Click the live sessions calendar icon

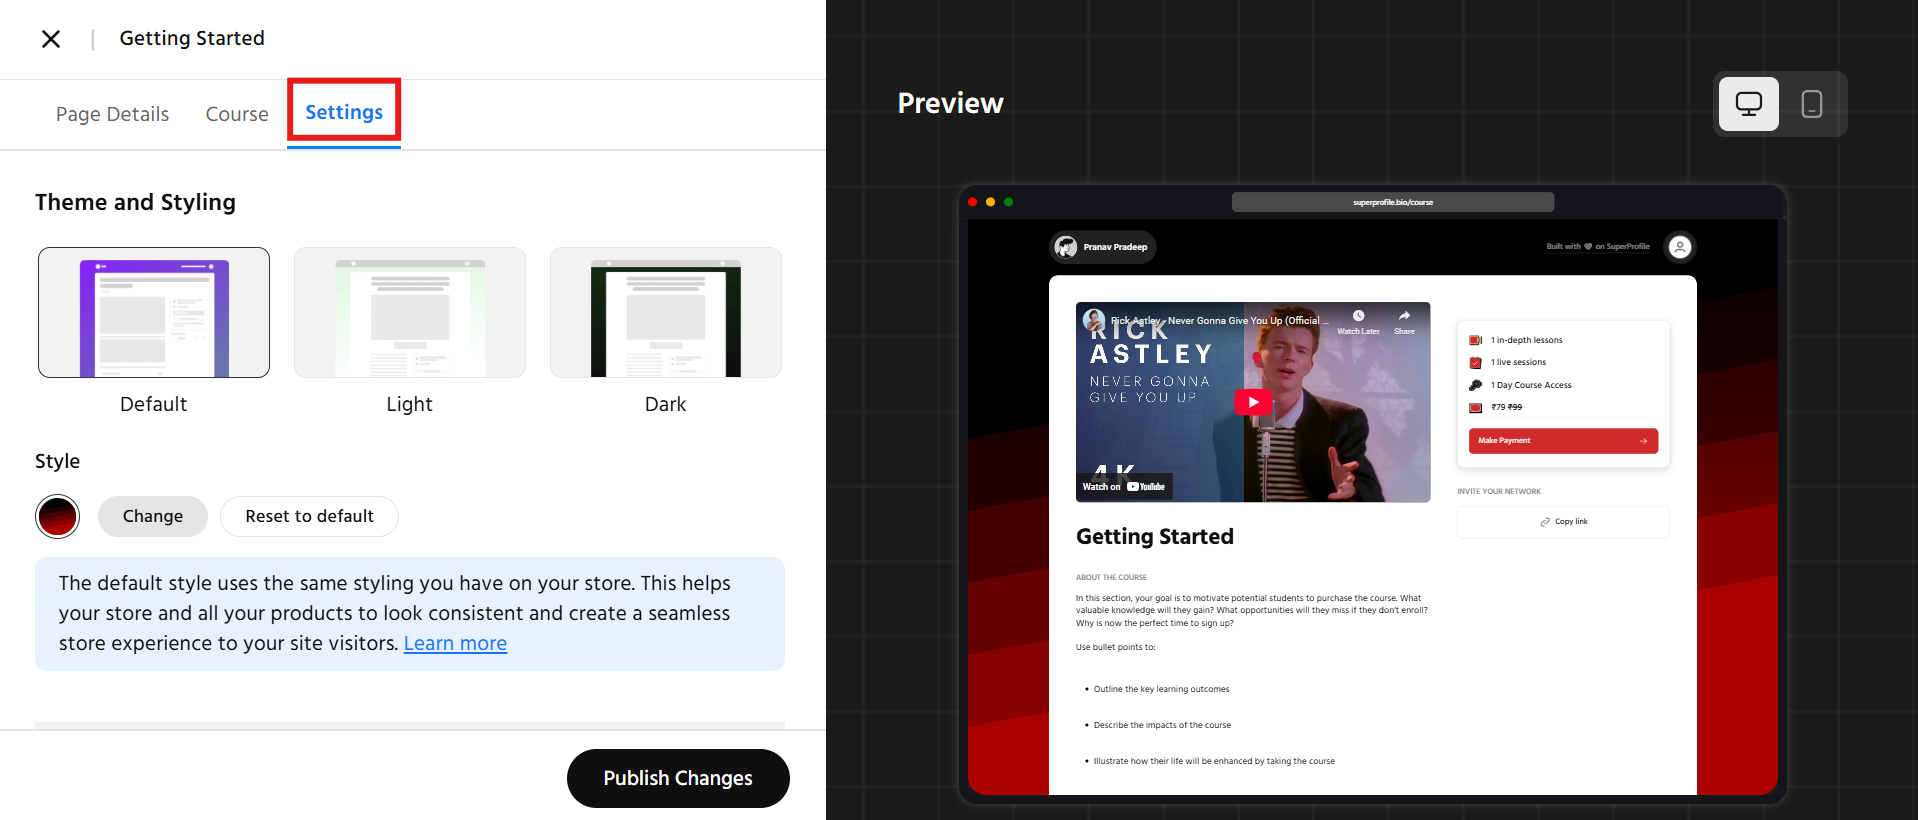tap(1475, 363)
